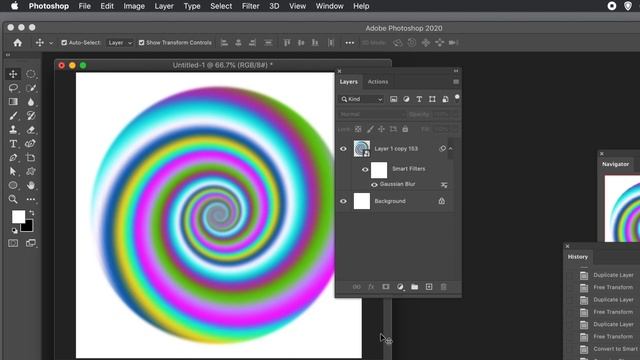Screen dimensions: 640x360
Task: Open the Filter menu
Action: (250, 6)
